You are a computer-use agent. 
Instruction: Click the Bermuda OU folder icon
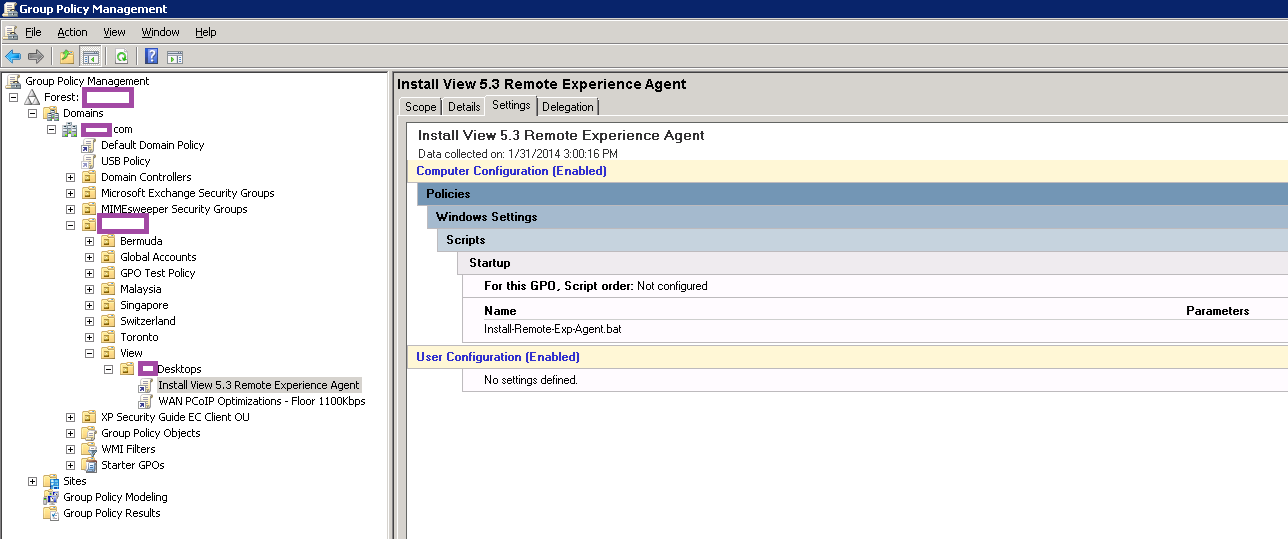[x=108, y=241]
